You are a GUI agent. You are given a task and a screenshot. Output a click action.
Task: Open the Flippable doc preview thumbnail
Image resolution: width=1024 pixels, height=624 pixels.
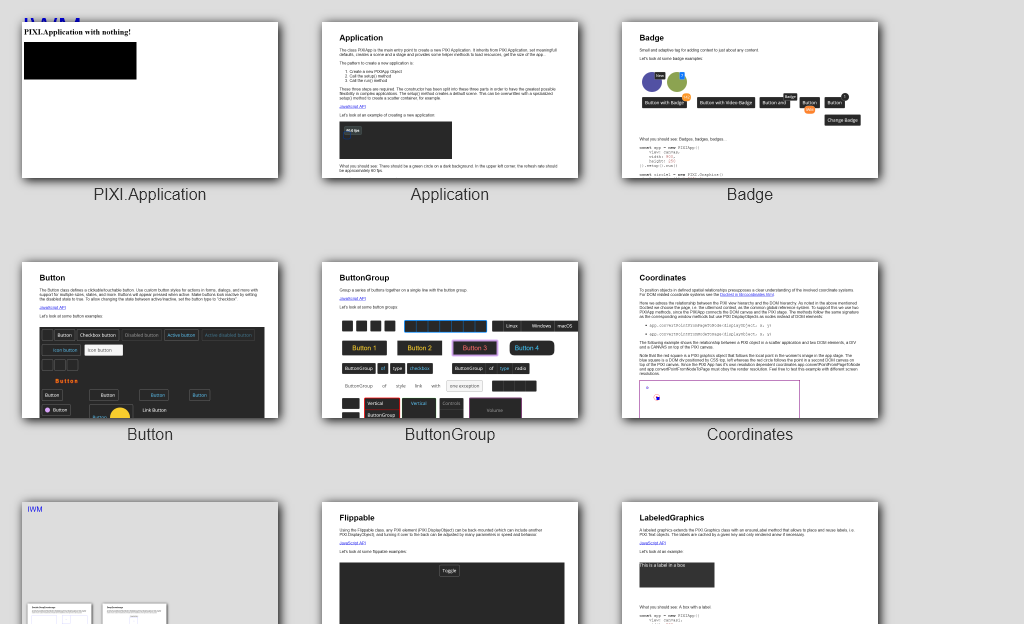click(449, 563)
